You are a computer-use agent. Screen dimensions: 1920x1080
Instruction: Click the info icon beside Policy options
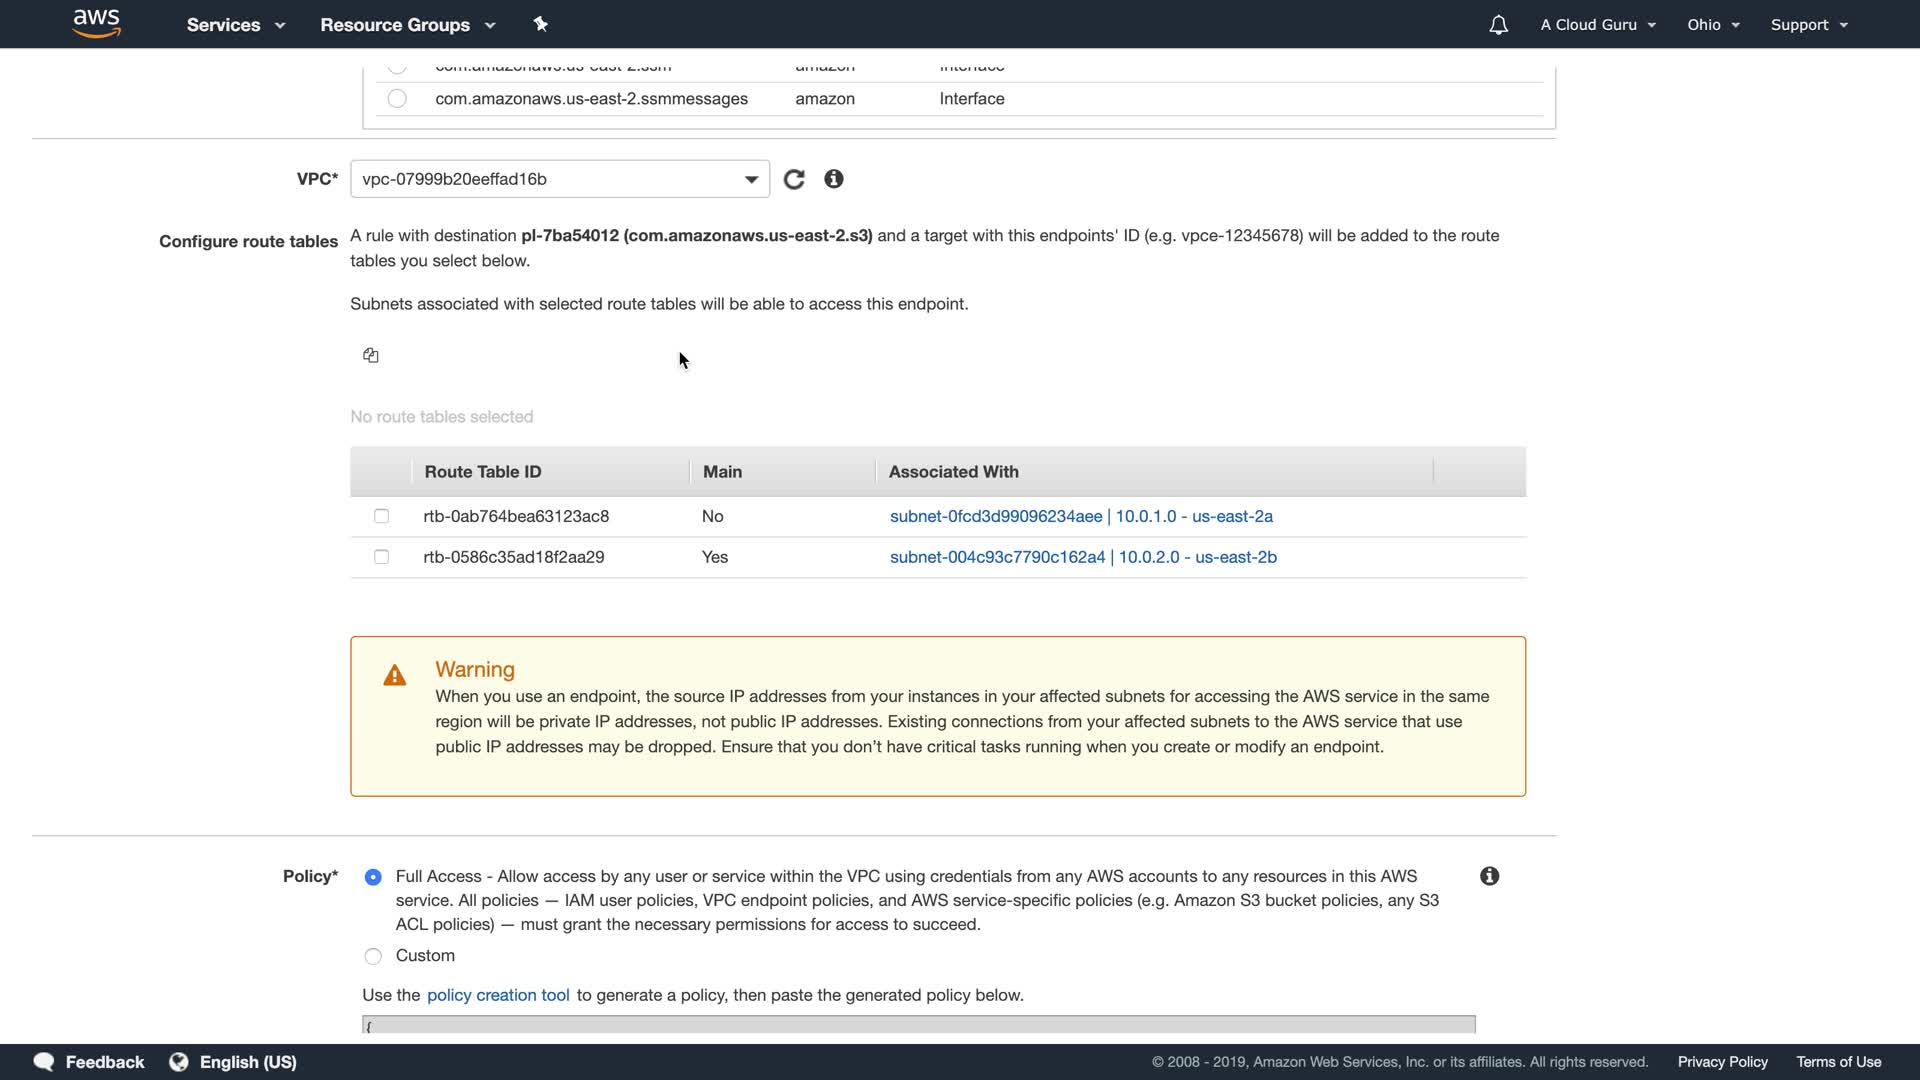tap(1489, 876)
